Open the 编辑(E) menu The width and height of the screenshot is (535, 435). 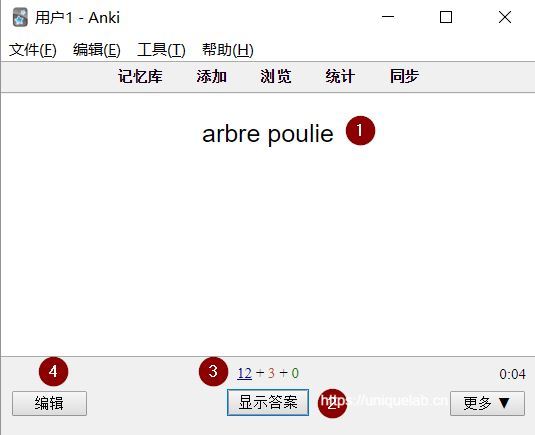click(x=97, y=50)
